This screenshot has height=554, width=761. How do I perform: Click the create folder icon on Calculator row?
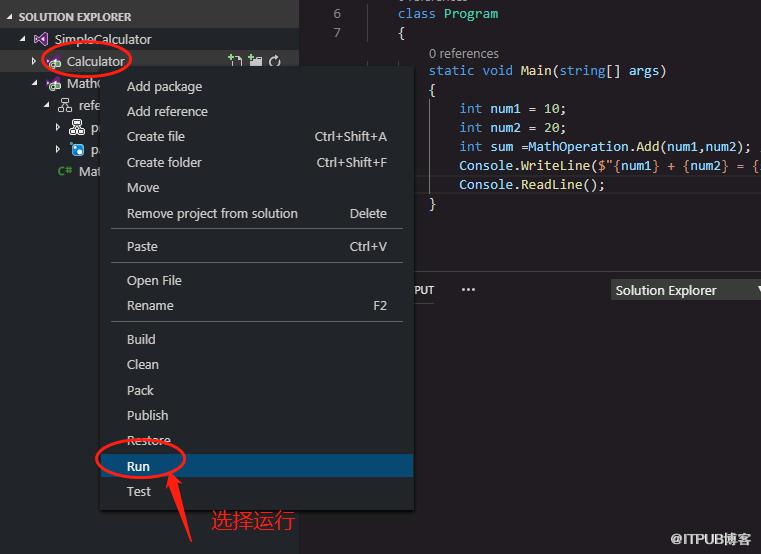[x=255, y=61]
